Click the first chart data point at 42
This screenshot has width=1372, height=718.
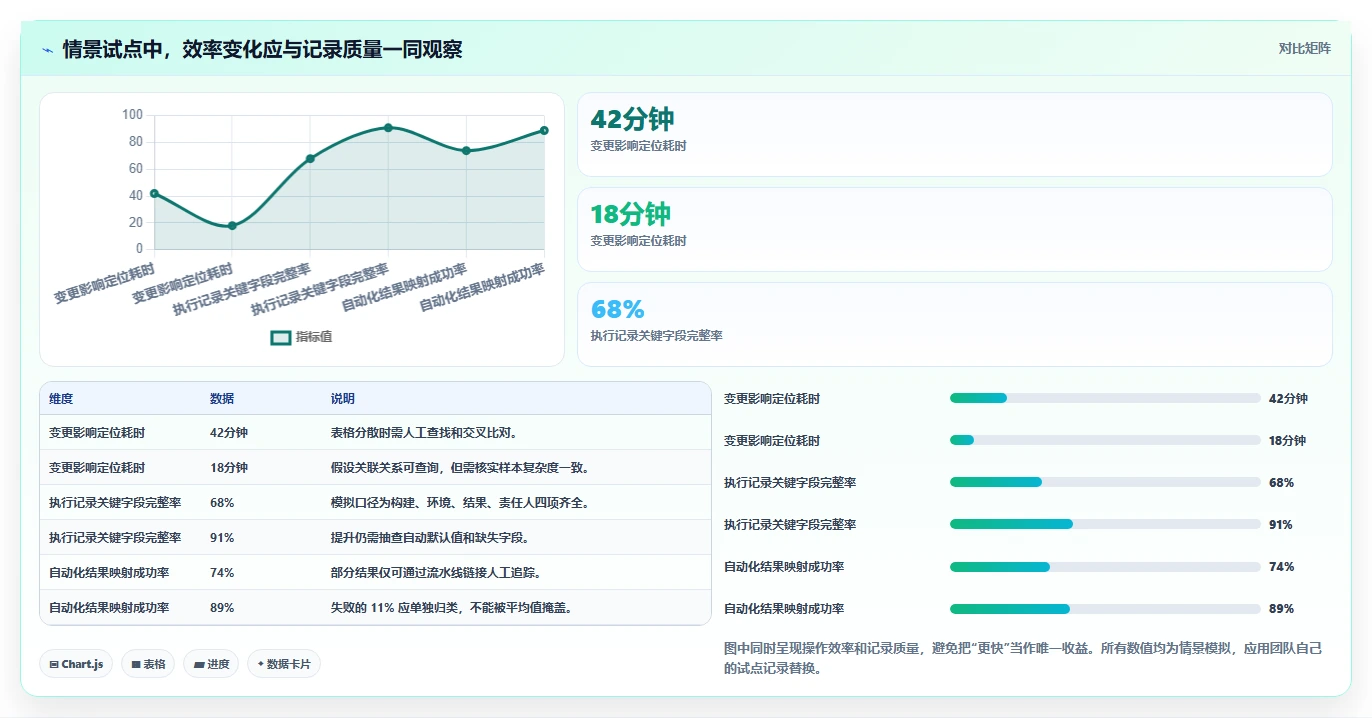pyautogui.click(x=154, y=193)
